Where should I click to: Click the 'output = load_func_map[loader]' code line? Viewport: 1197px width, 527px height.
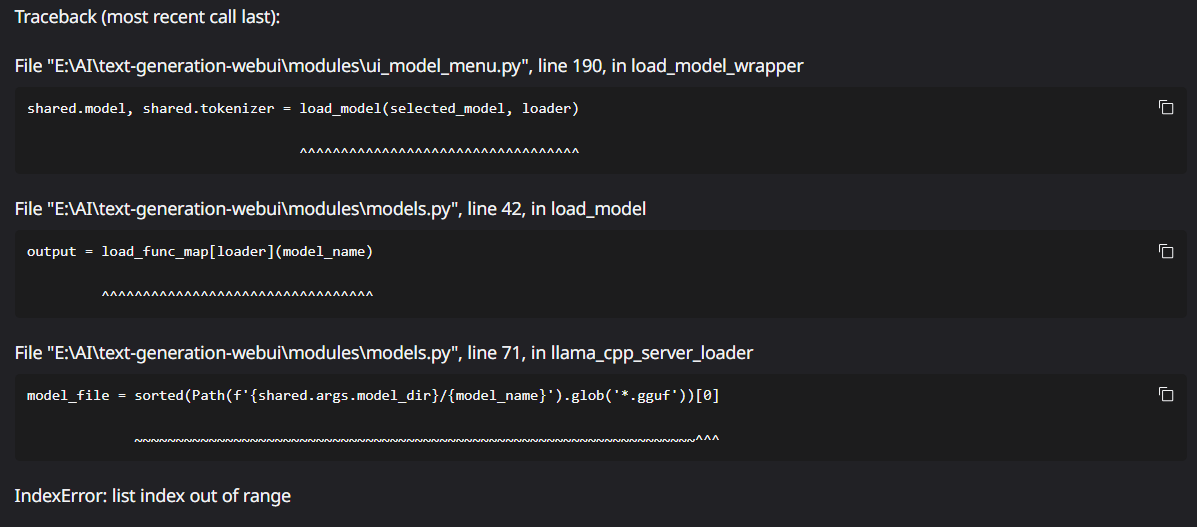point(200,251)
